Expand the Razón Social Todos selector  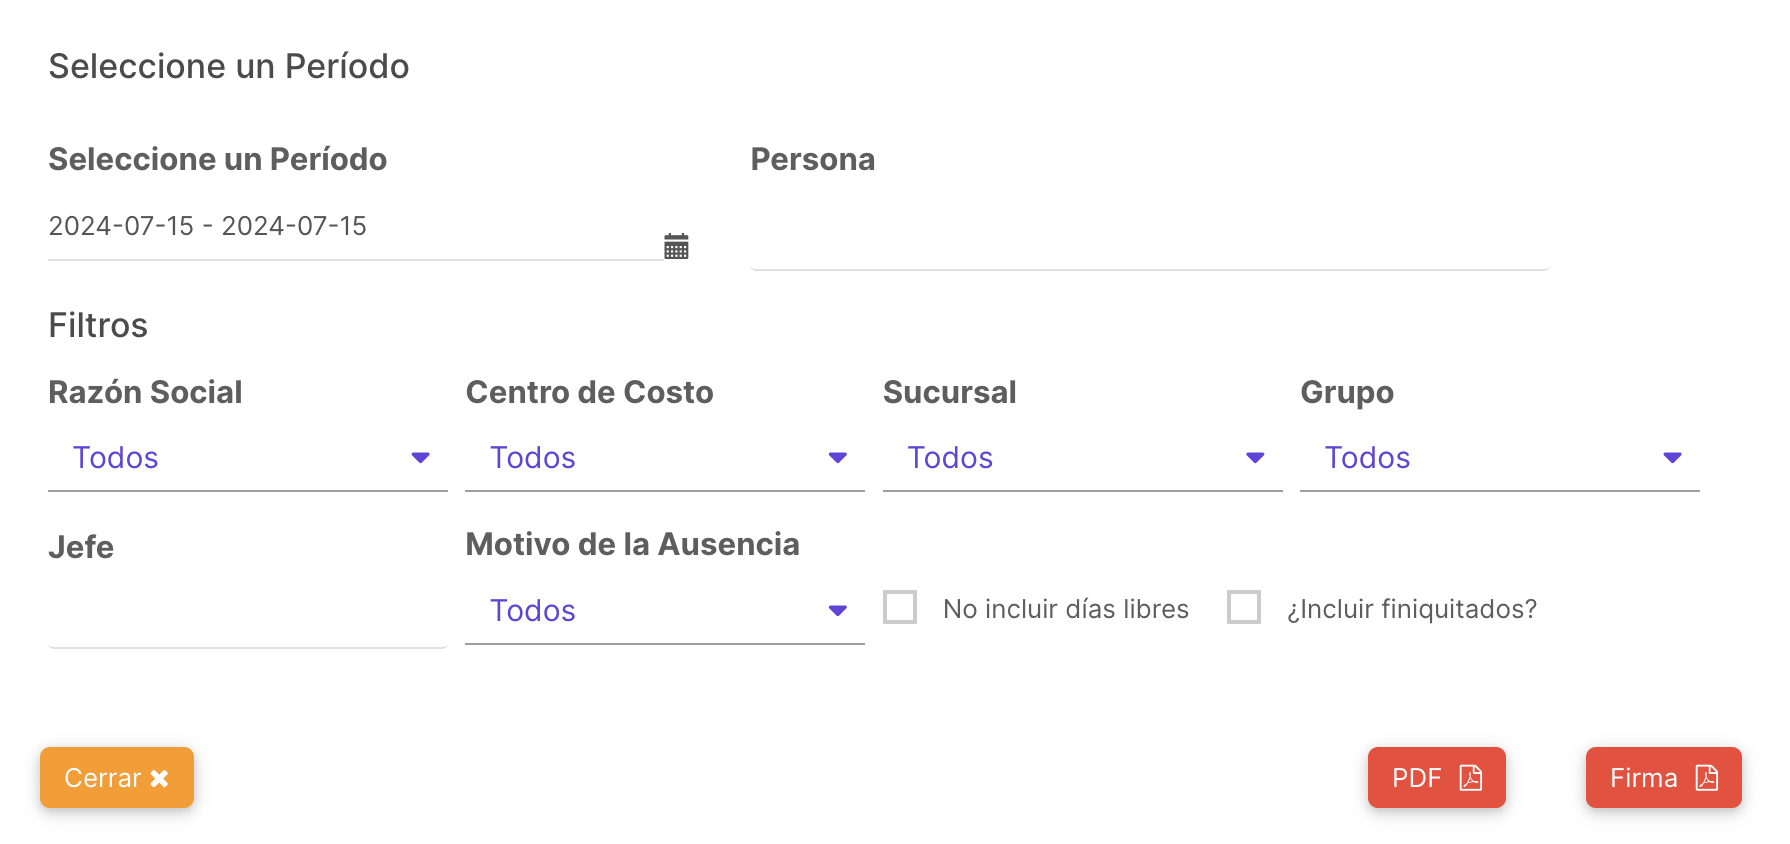click(248, 458)
